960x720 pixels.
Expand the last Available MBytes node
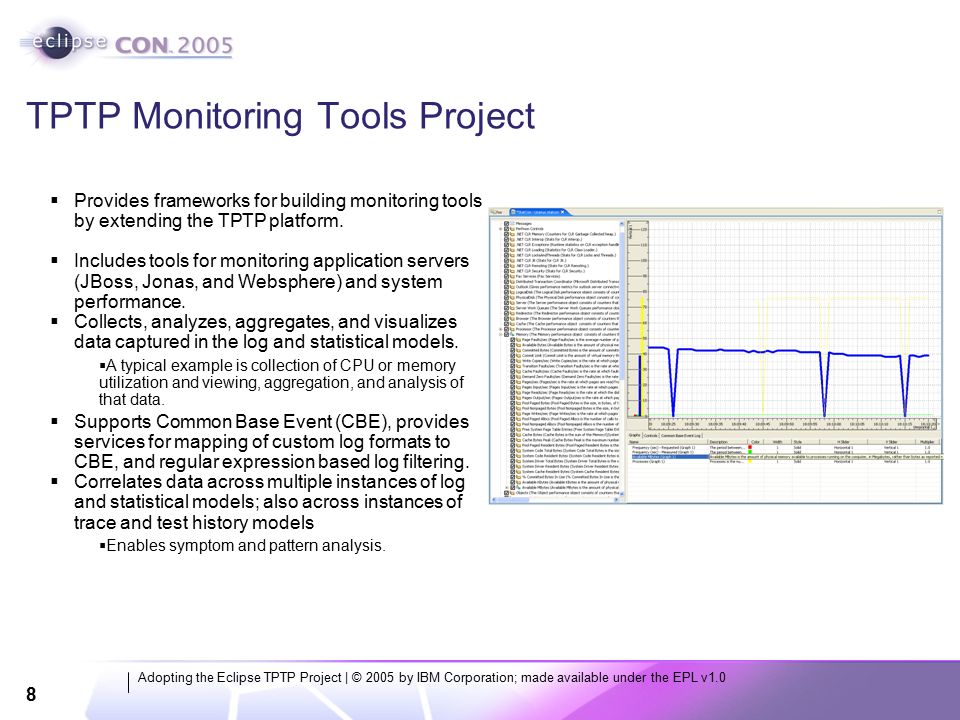pos(506,487)
